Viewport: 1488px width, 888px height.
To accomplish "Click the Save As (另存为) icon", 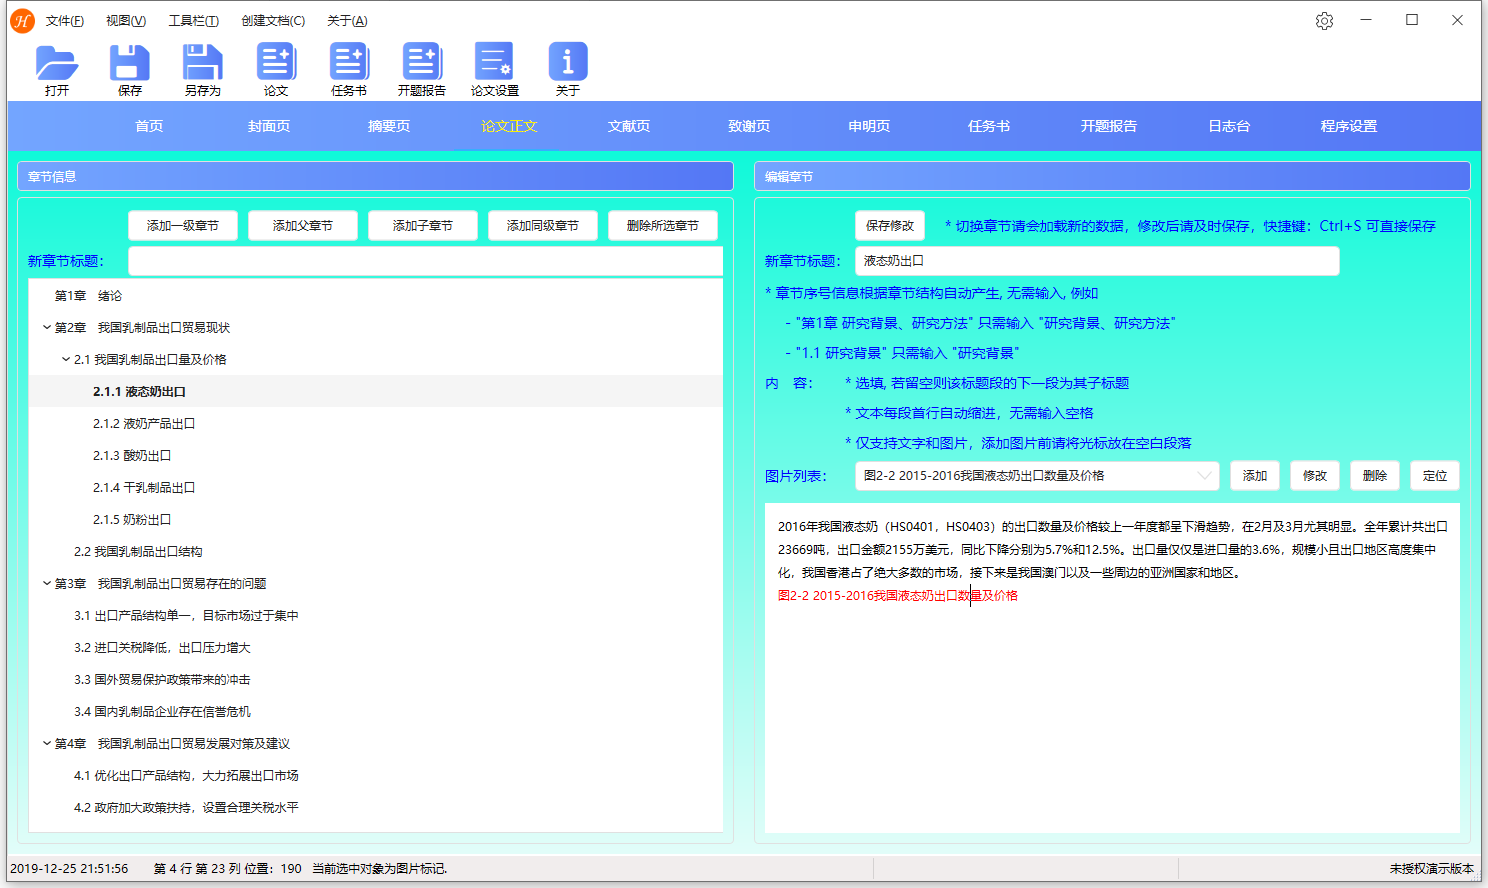I will click(x=203, y=62).
